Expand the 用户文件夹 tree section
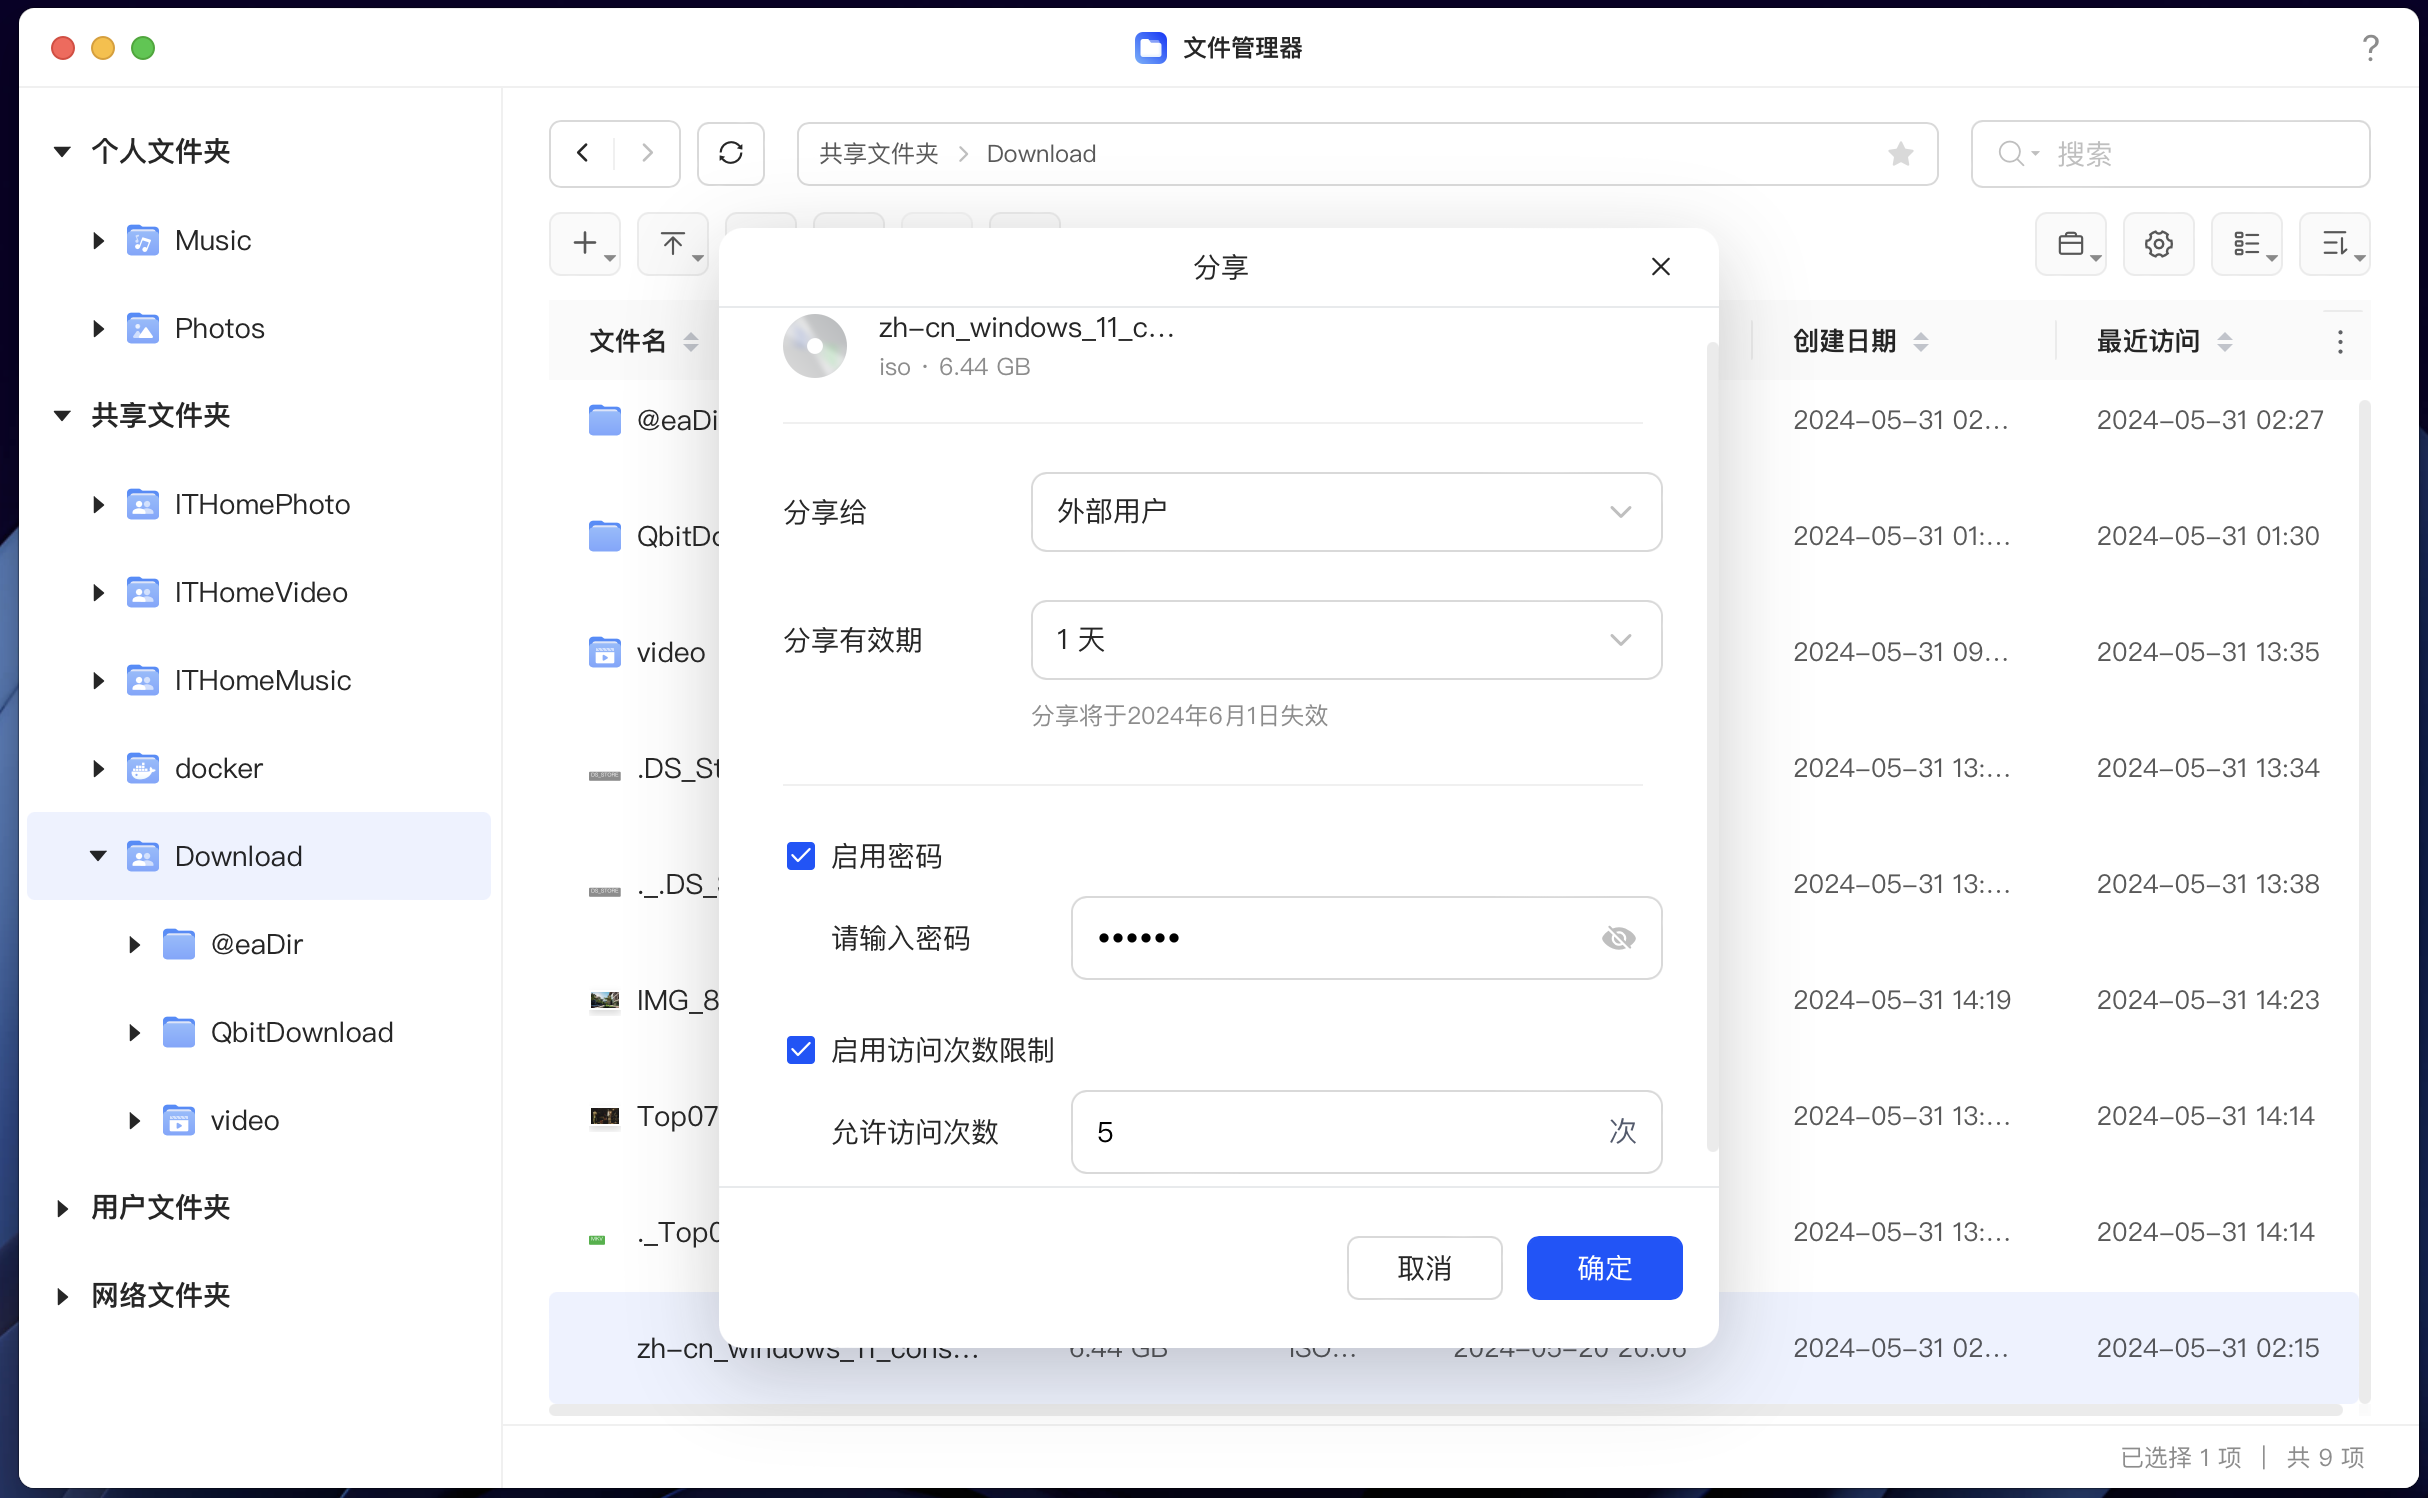The image size is (2428, 1498). (x=63, y=1208)
